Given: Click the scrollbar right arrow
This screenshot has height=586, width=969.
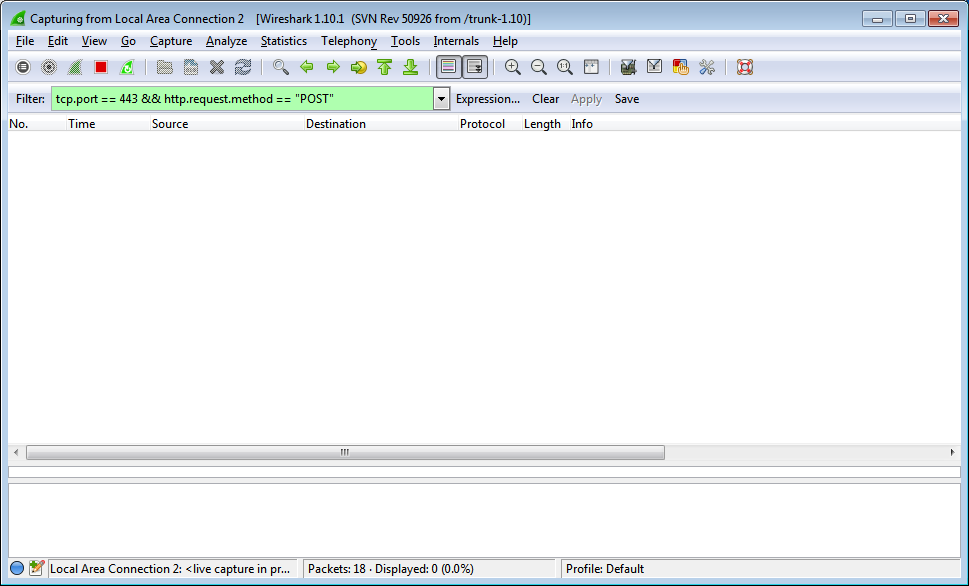Looking at the screenshot, I should [952, 452].
